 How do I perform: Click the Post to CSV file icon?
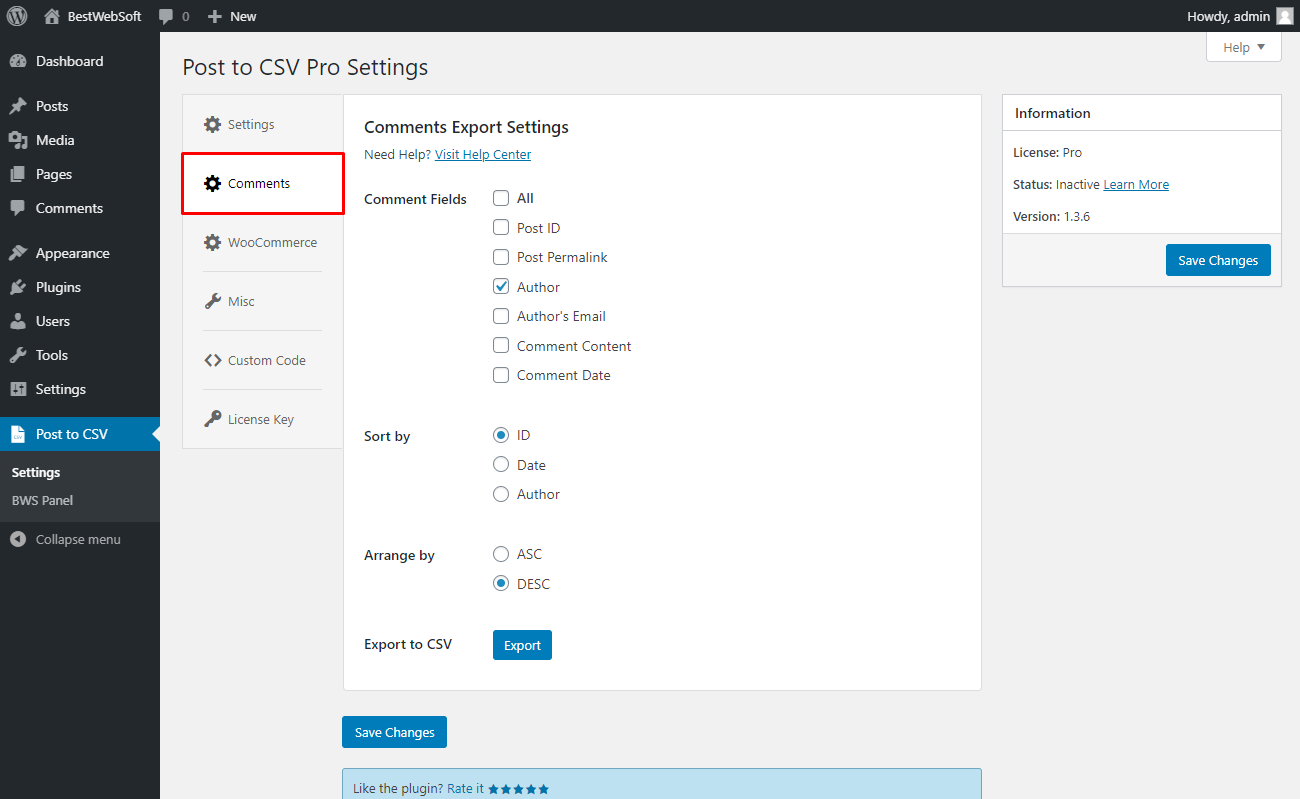(18, 434)
